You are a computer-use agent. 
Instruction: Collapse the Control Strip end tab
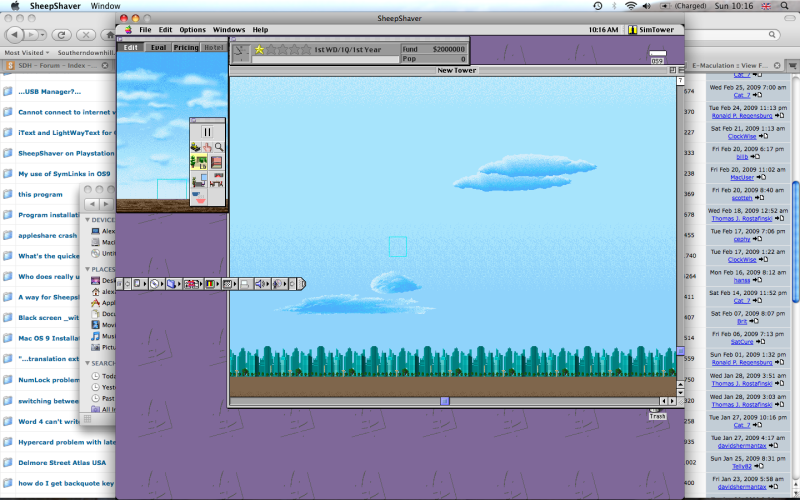[x=302, y=284]
